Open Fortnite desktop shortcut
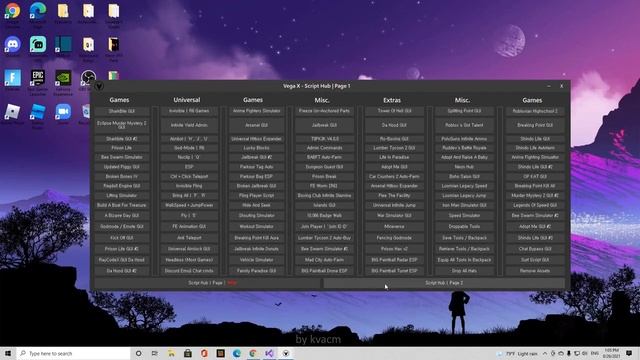The width and height of the screenshot is (640, 360). tap(13, 78)
